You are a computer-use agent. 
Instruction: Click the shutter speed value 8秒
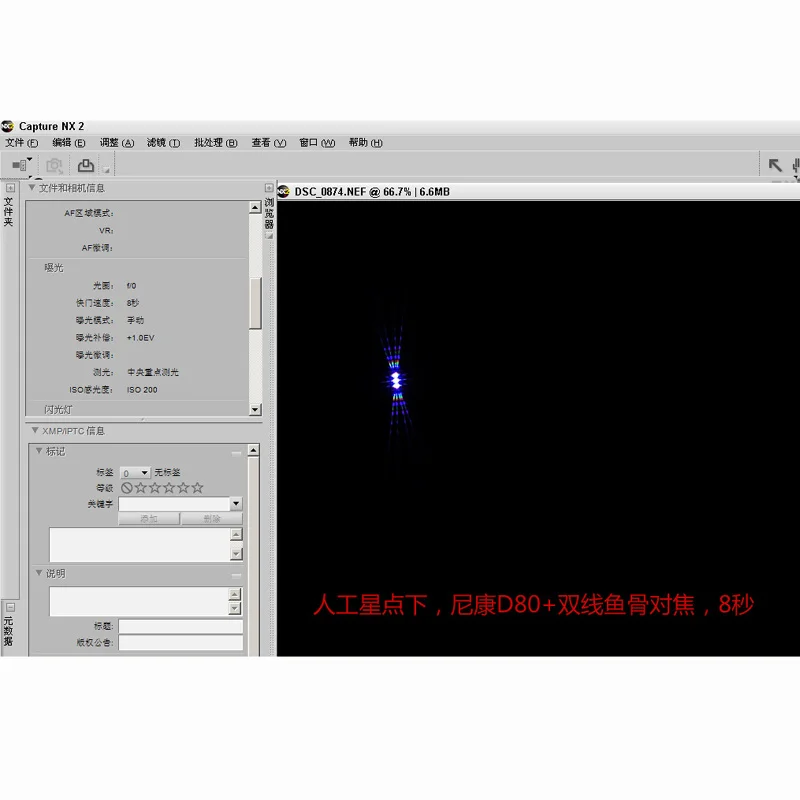point(133,303)
